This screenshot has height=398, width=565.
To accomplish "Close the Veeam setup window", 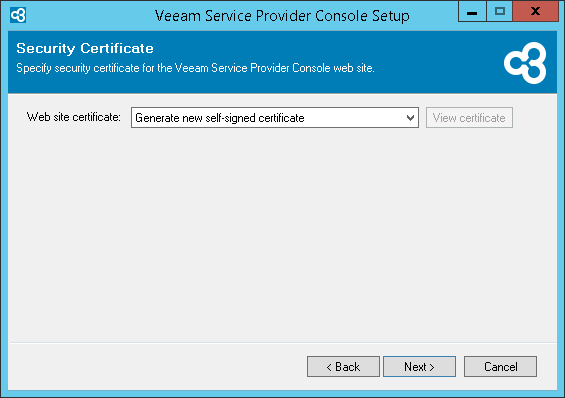I will (x=535, y=12).
